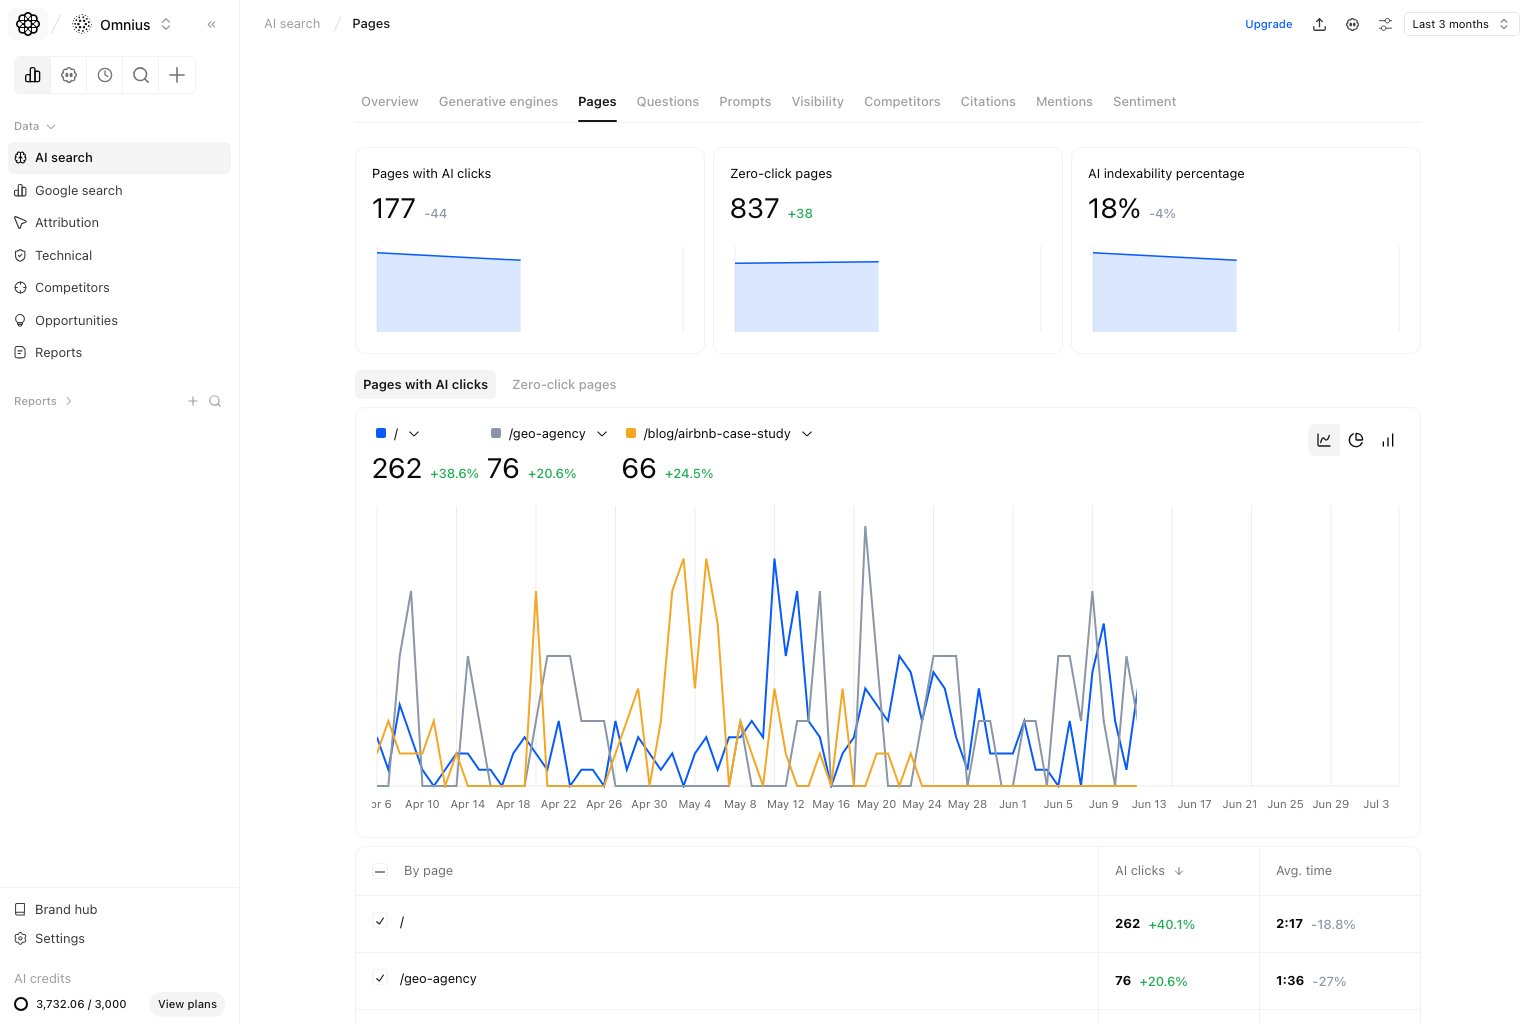Switch to the Visibility tab

[x=818, y=102]
